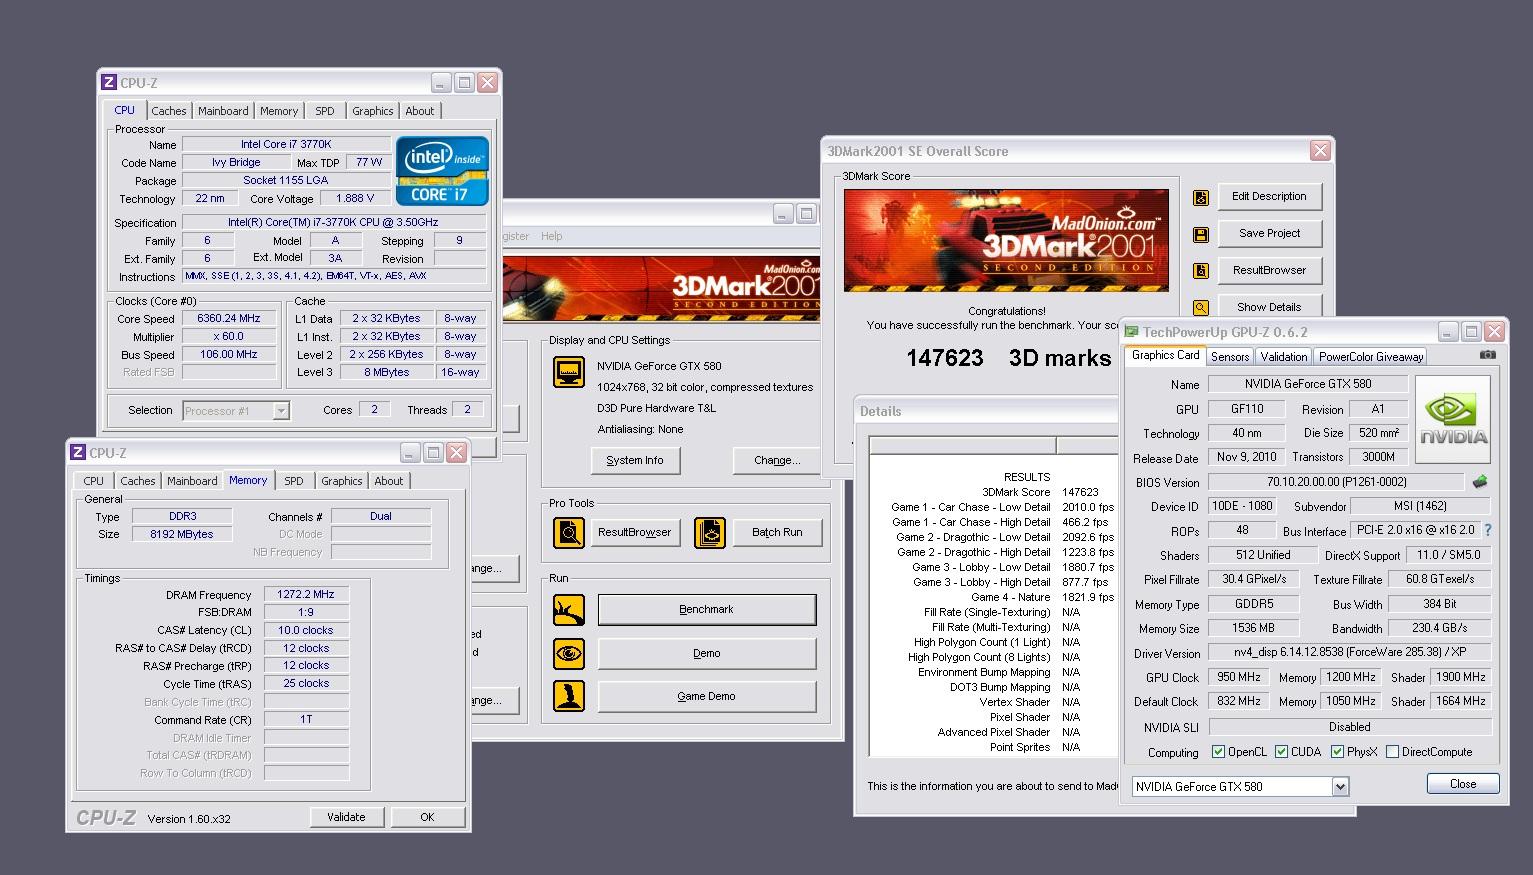
Task: Open PowerColor Giveaway tab in GPU-Z
Action: pyautogui.click(x=1371, y=357)
